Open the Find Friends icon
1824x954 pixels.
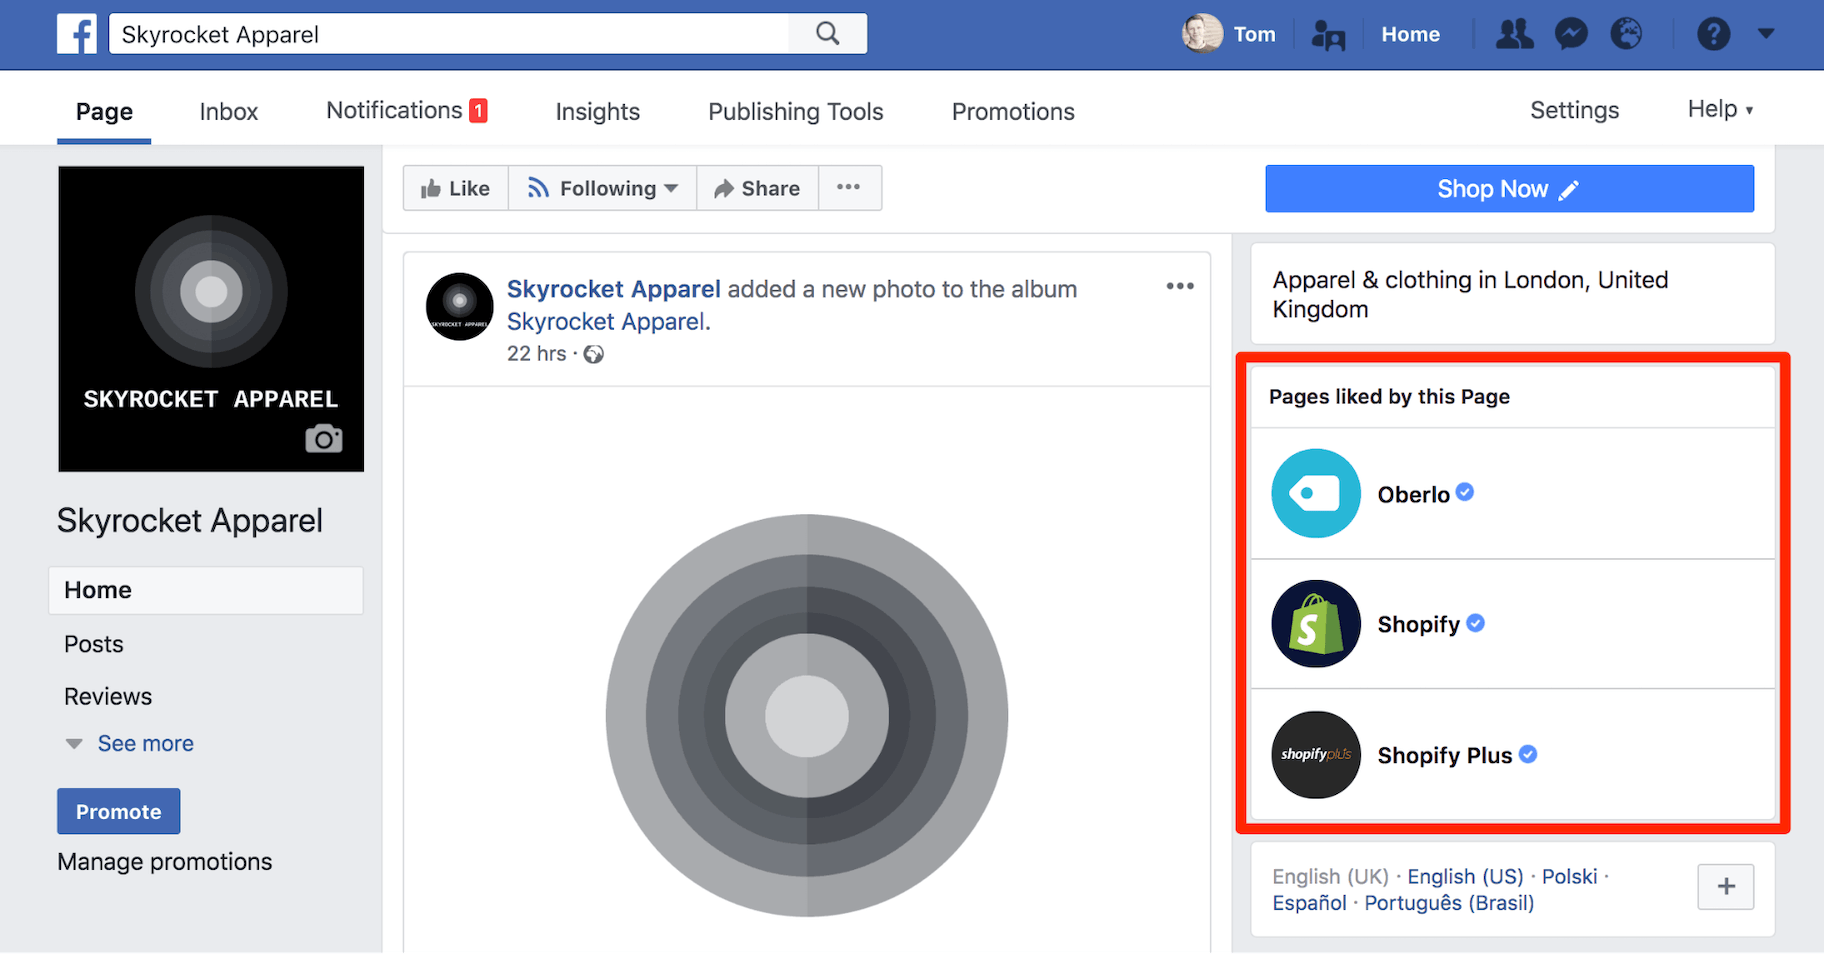pyautogui.click(x=1328, y=35)
